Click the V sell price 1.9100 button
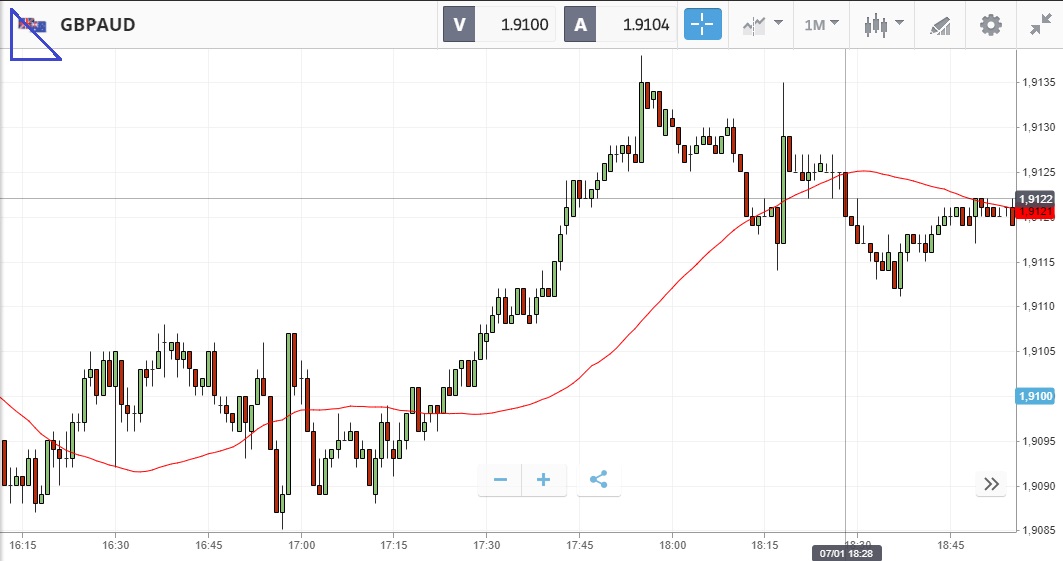Image resolution: width=1063 pixels, height=561 pixels. (500, 25)
